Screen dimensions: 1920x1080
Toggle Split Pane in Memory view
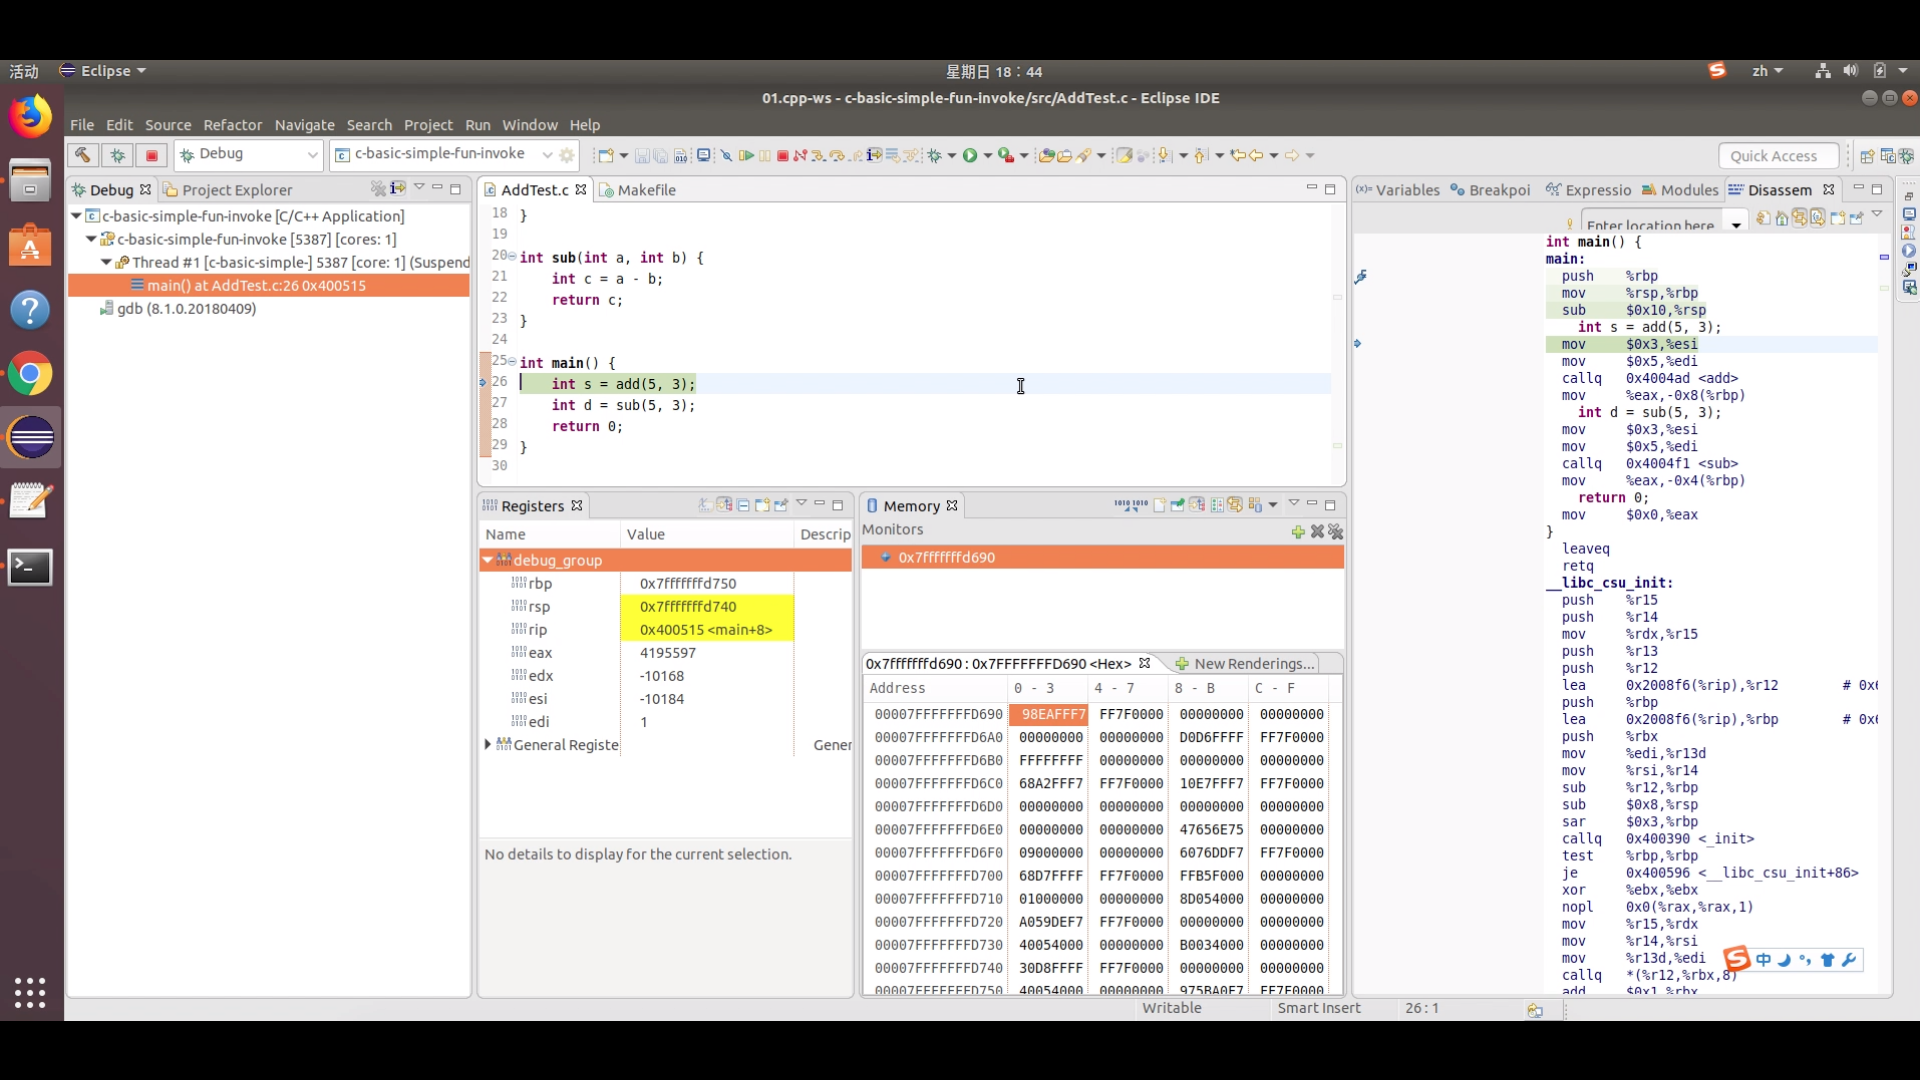1217,505
